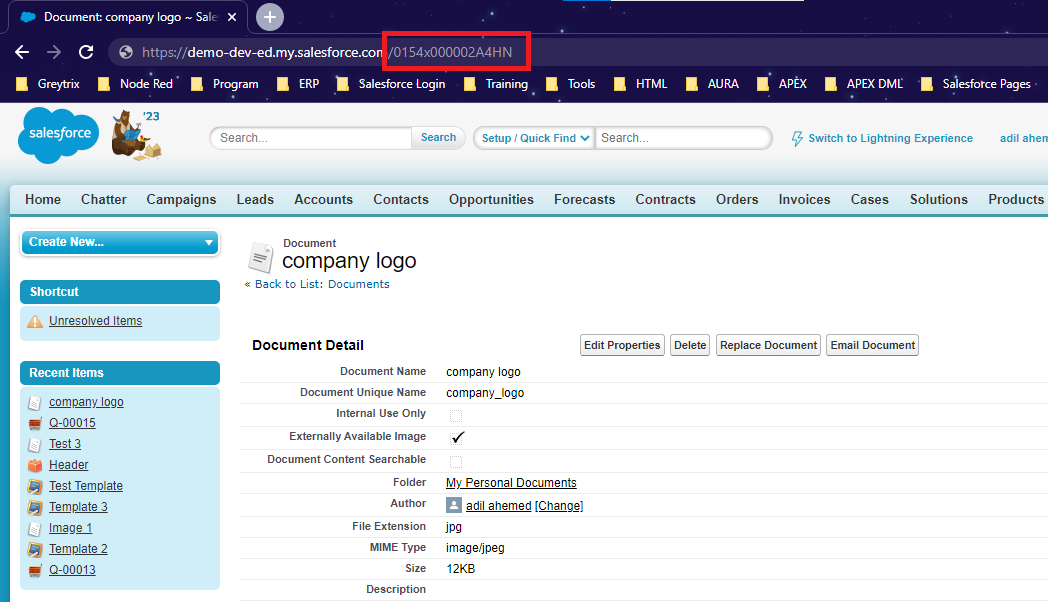
Task: Click the Salesforce Login bookmark folder icon
Action: [343, 84]
